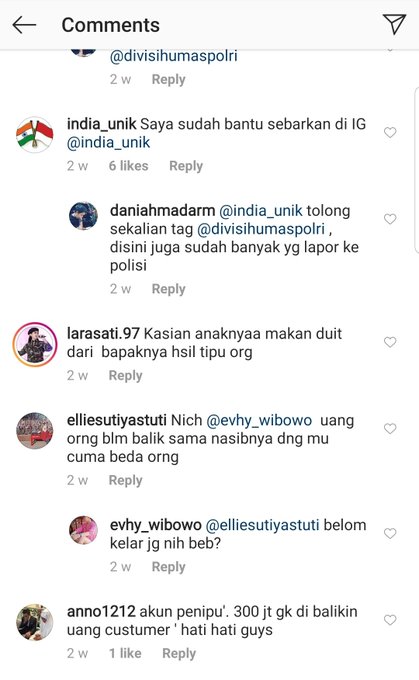This screenshot has width=419, height=680.
Task: Go back using the arrow icon
Action: tap(24, 25)
